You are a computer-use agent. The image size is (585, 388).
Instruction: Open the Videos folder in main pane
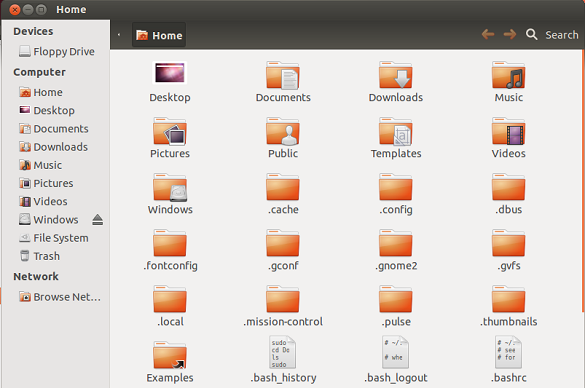(509, 131)
